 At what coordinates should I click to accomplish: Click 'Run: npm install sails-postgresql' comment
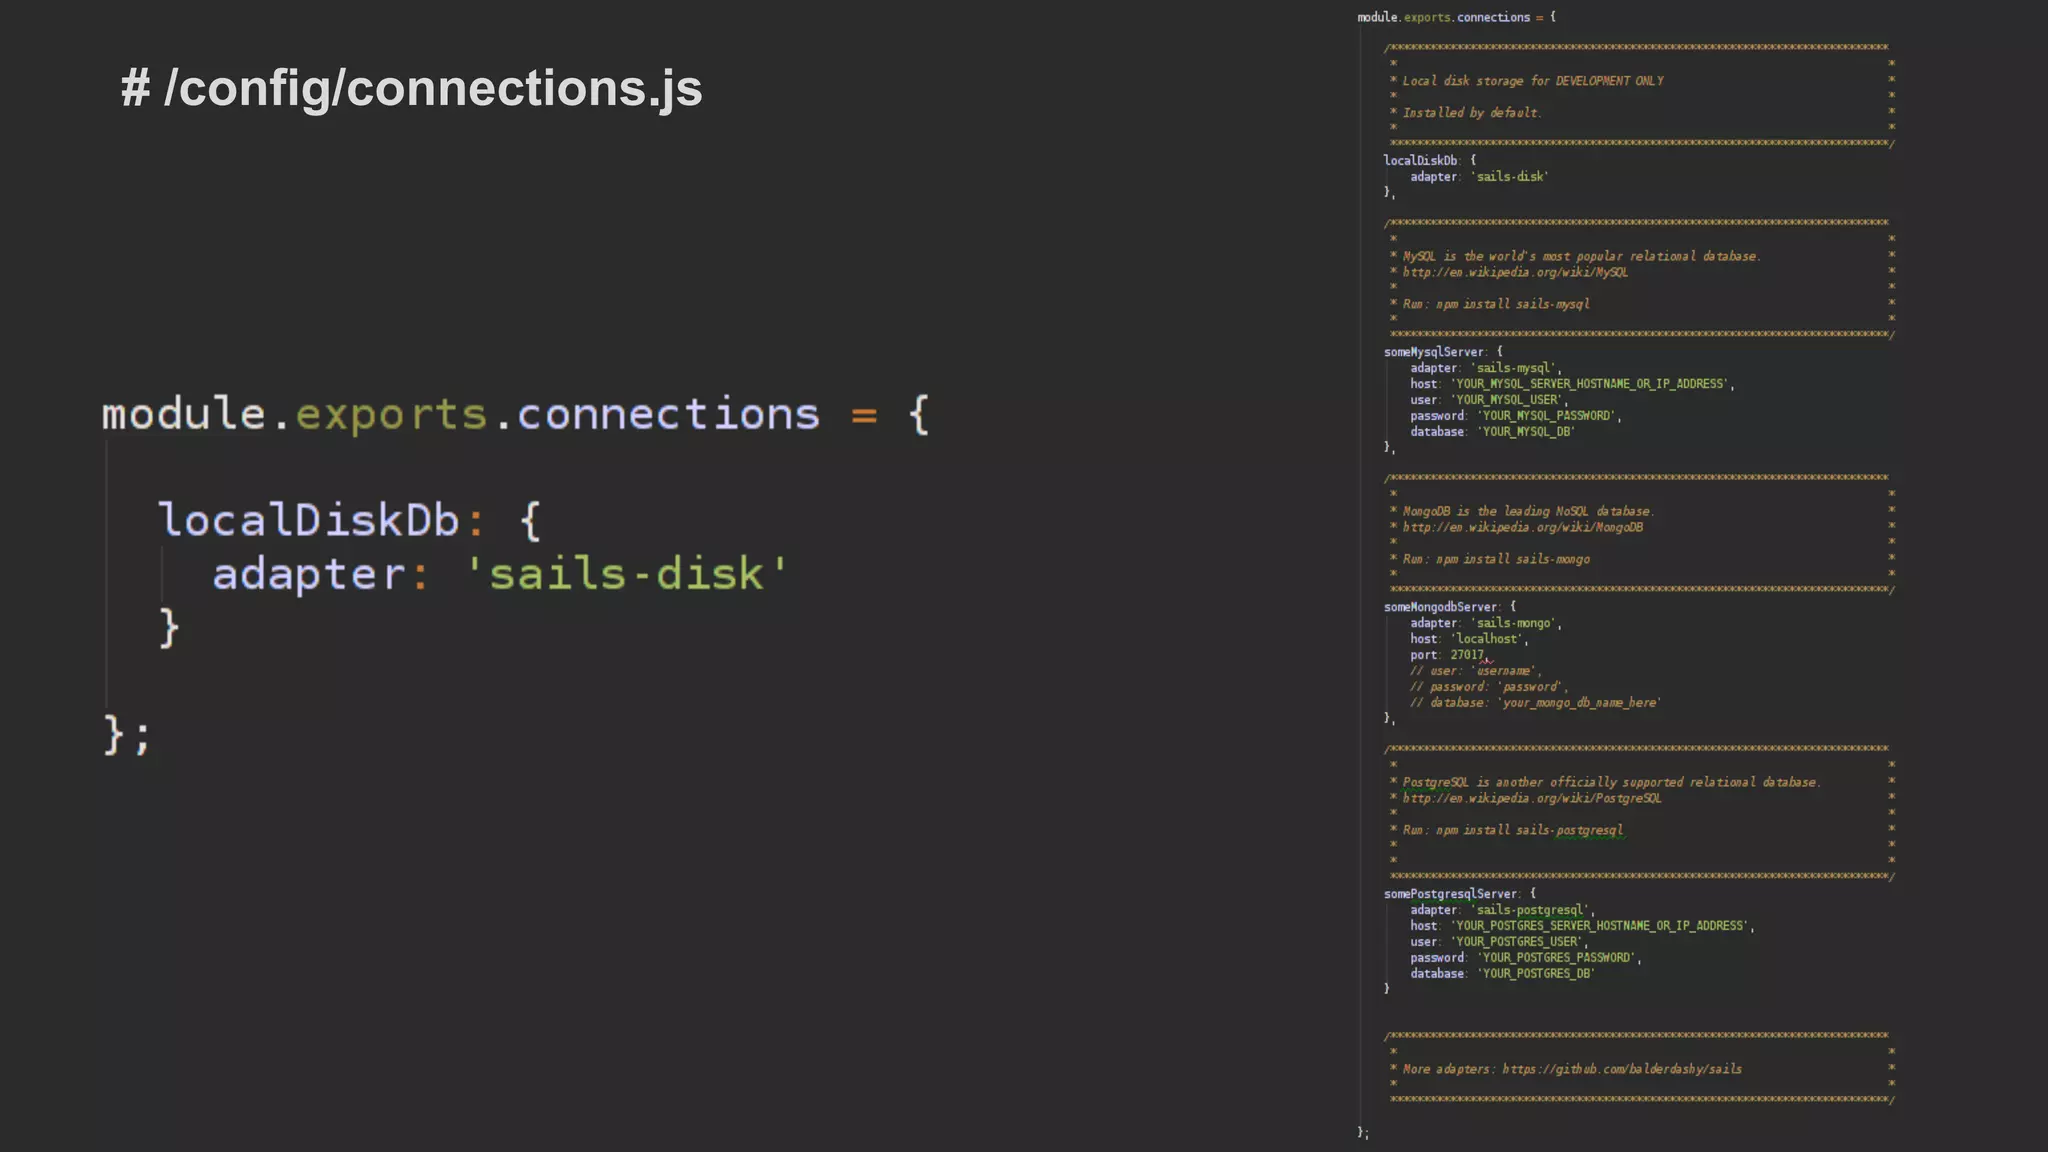(1513, 830)
